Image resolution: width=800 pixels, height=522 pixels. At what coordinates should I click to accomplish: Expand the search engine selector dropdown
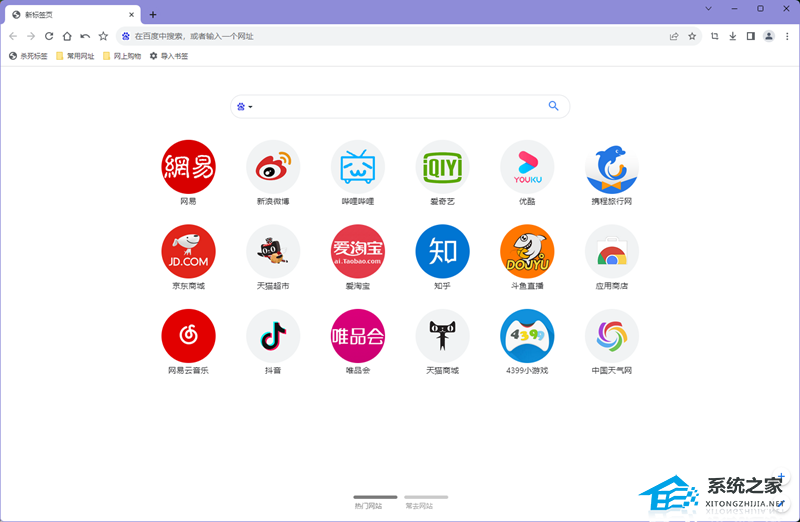(245, 106)
